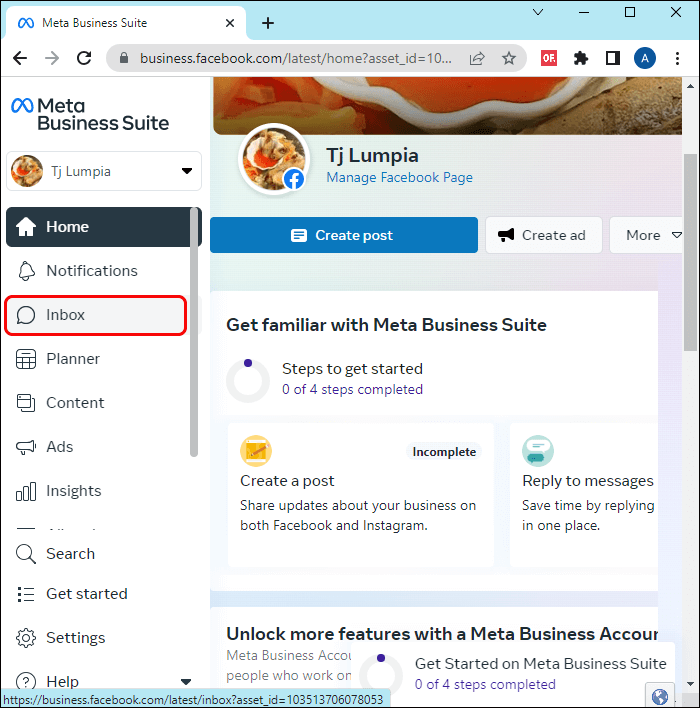Click the red OF extension icon
The image size is (700, 708).
click(x=549, y=58)
